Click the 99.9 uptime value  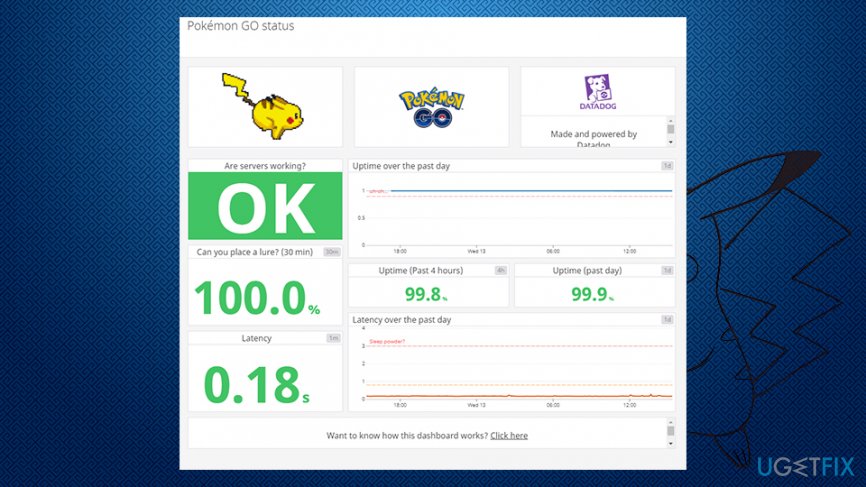tap(592, 294)
